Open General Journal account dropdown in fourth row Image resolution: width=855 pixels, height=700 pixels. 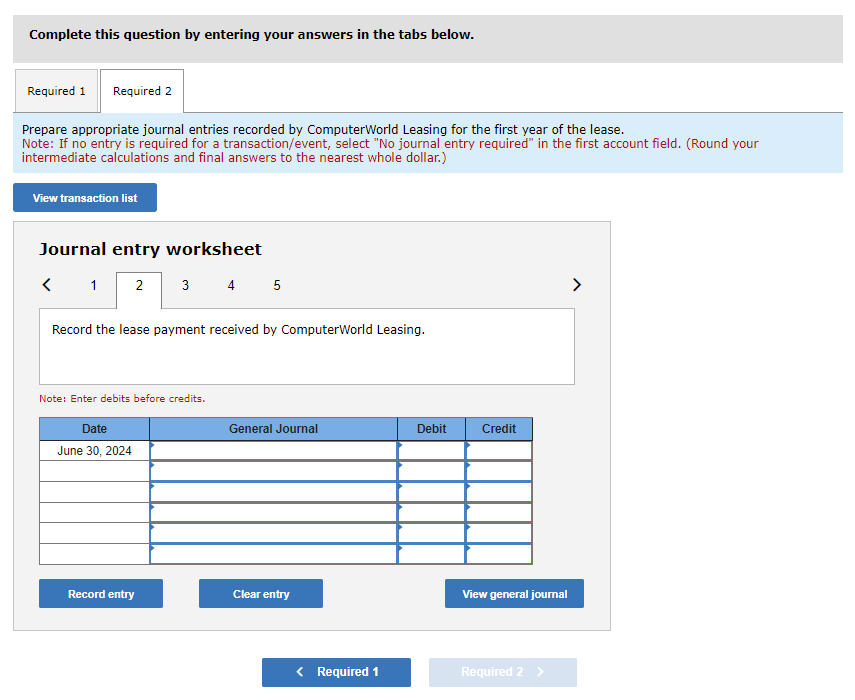273,513
